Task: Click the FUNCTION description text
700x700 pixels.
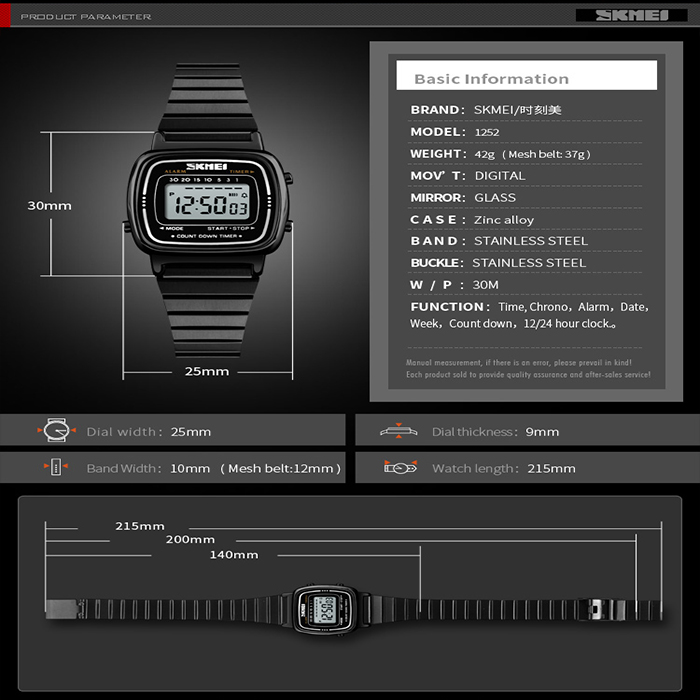Action: [x=529, y=315]
